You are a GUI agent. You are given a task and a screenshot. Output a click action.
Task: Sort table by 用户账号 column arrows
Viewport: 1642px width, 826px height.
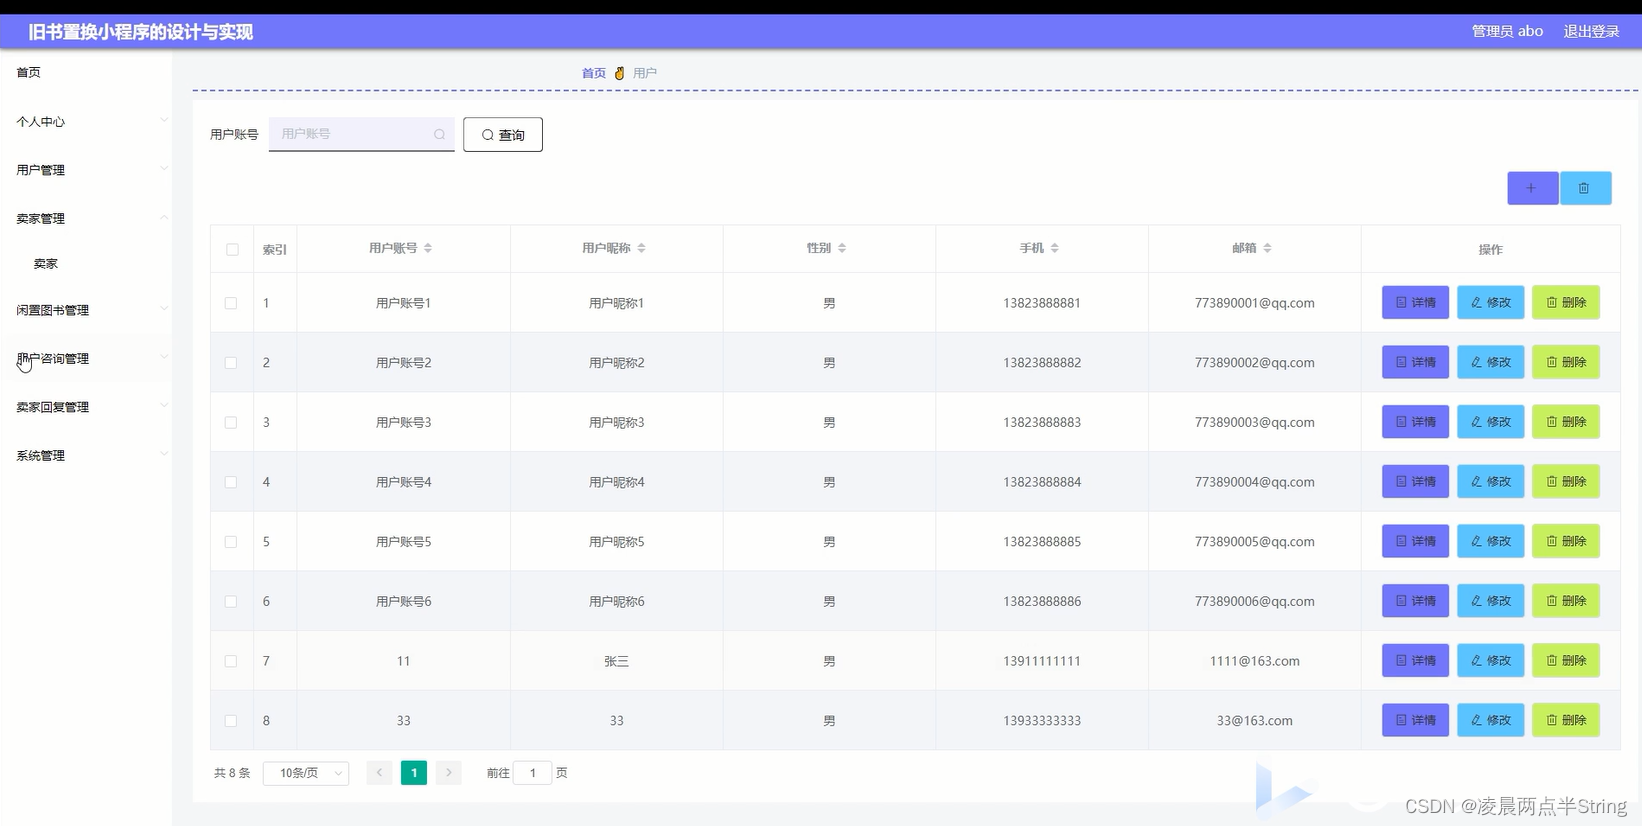pos(428,248)
